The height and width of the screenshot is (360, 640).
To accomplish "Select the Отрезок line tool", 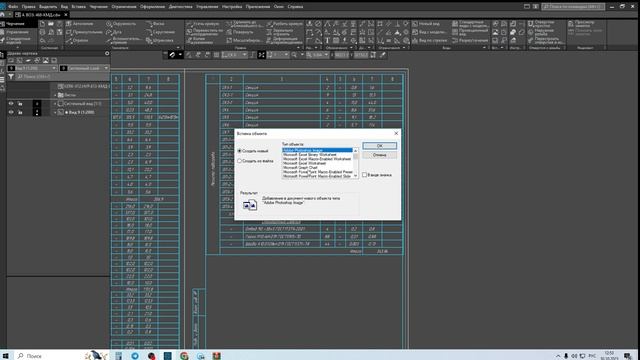I will point(77,40).
